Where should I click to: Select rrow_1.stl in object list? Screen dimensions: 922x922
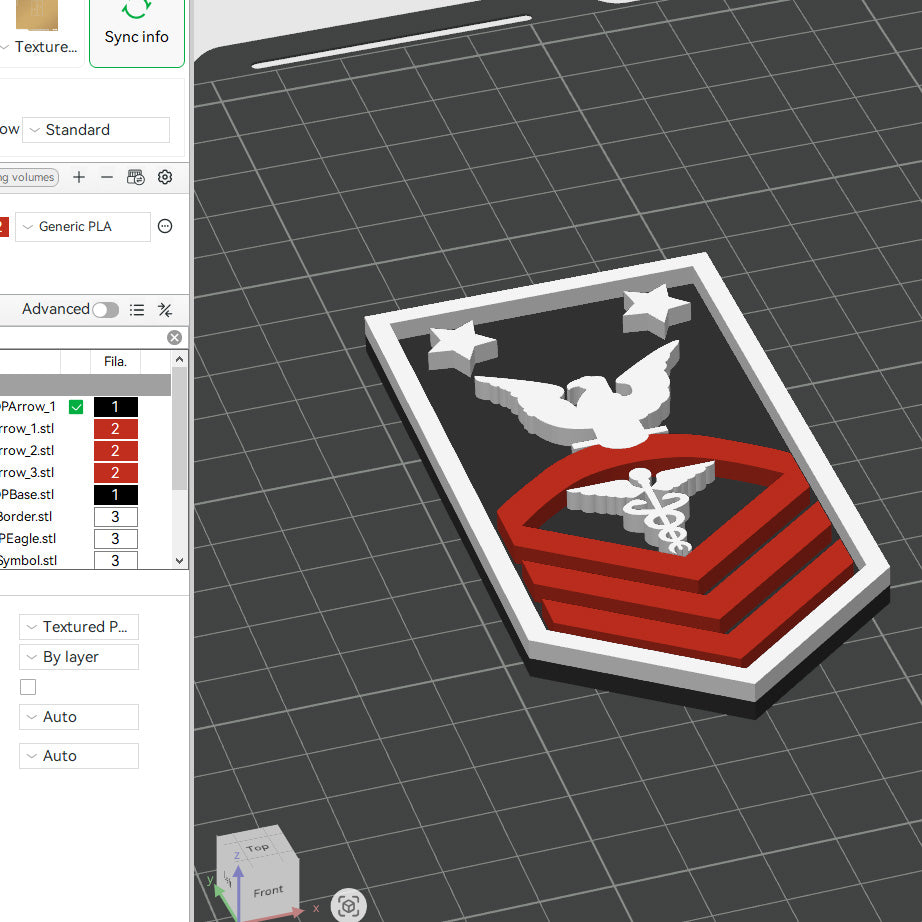point(27,429)
